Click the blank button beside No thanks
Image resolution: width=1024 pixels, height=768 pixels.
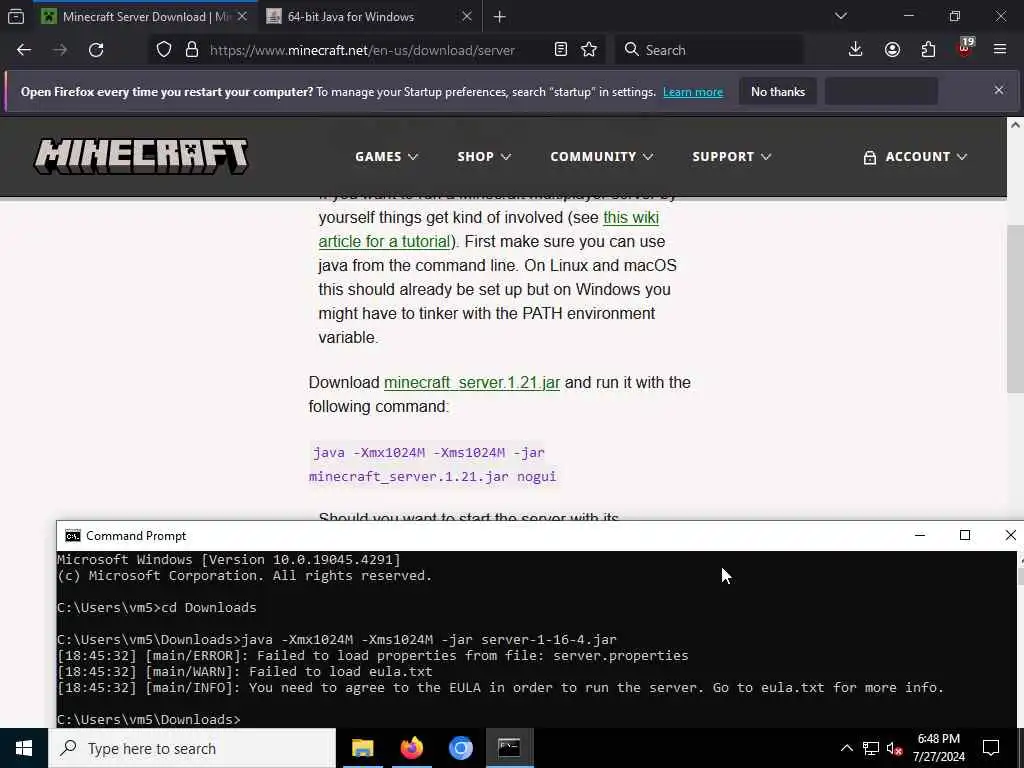click(882, 91)
